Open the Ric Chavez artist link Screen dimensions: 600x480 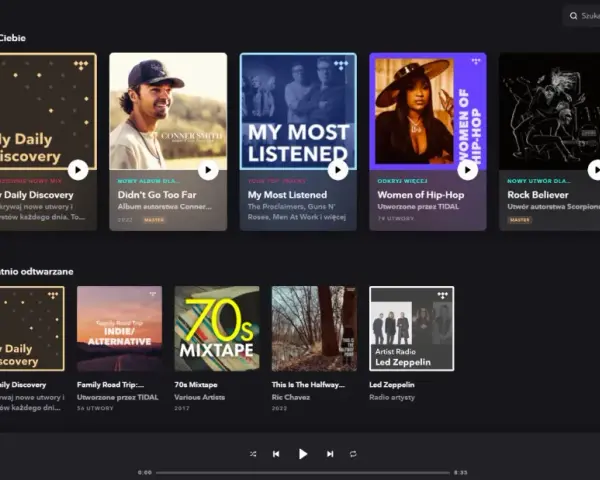tap(290, 397)
